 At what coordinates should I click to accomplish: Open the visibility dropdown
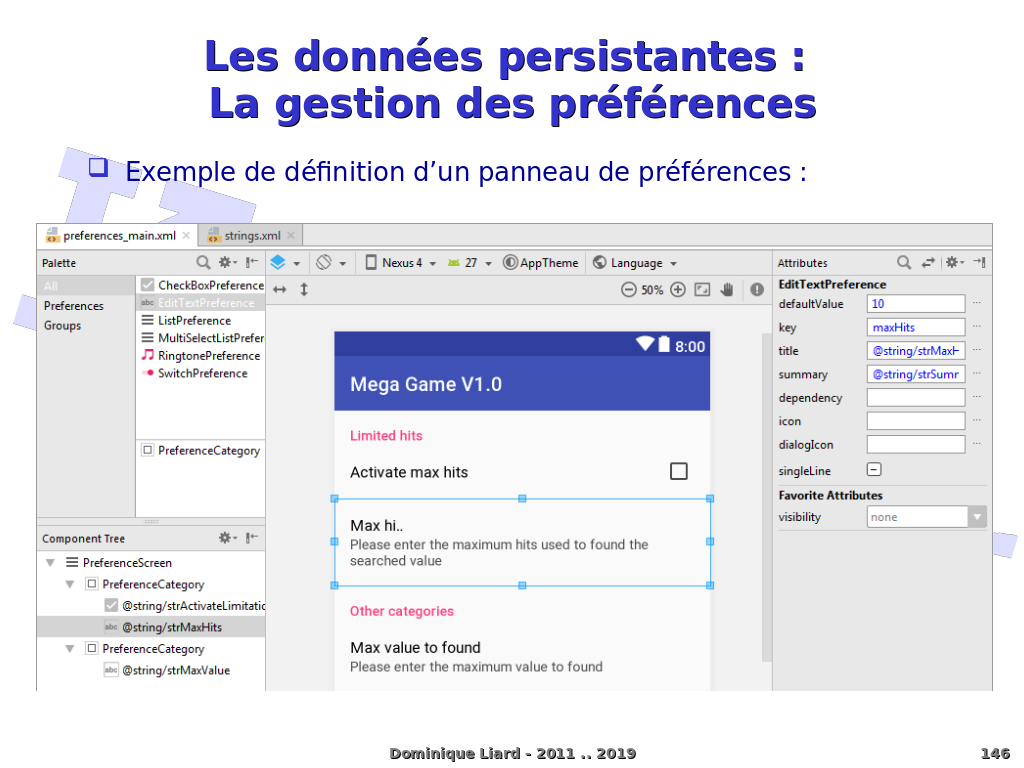coord(977,517)
